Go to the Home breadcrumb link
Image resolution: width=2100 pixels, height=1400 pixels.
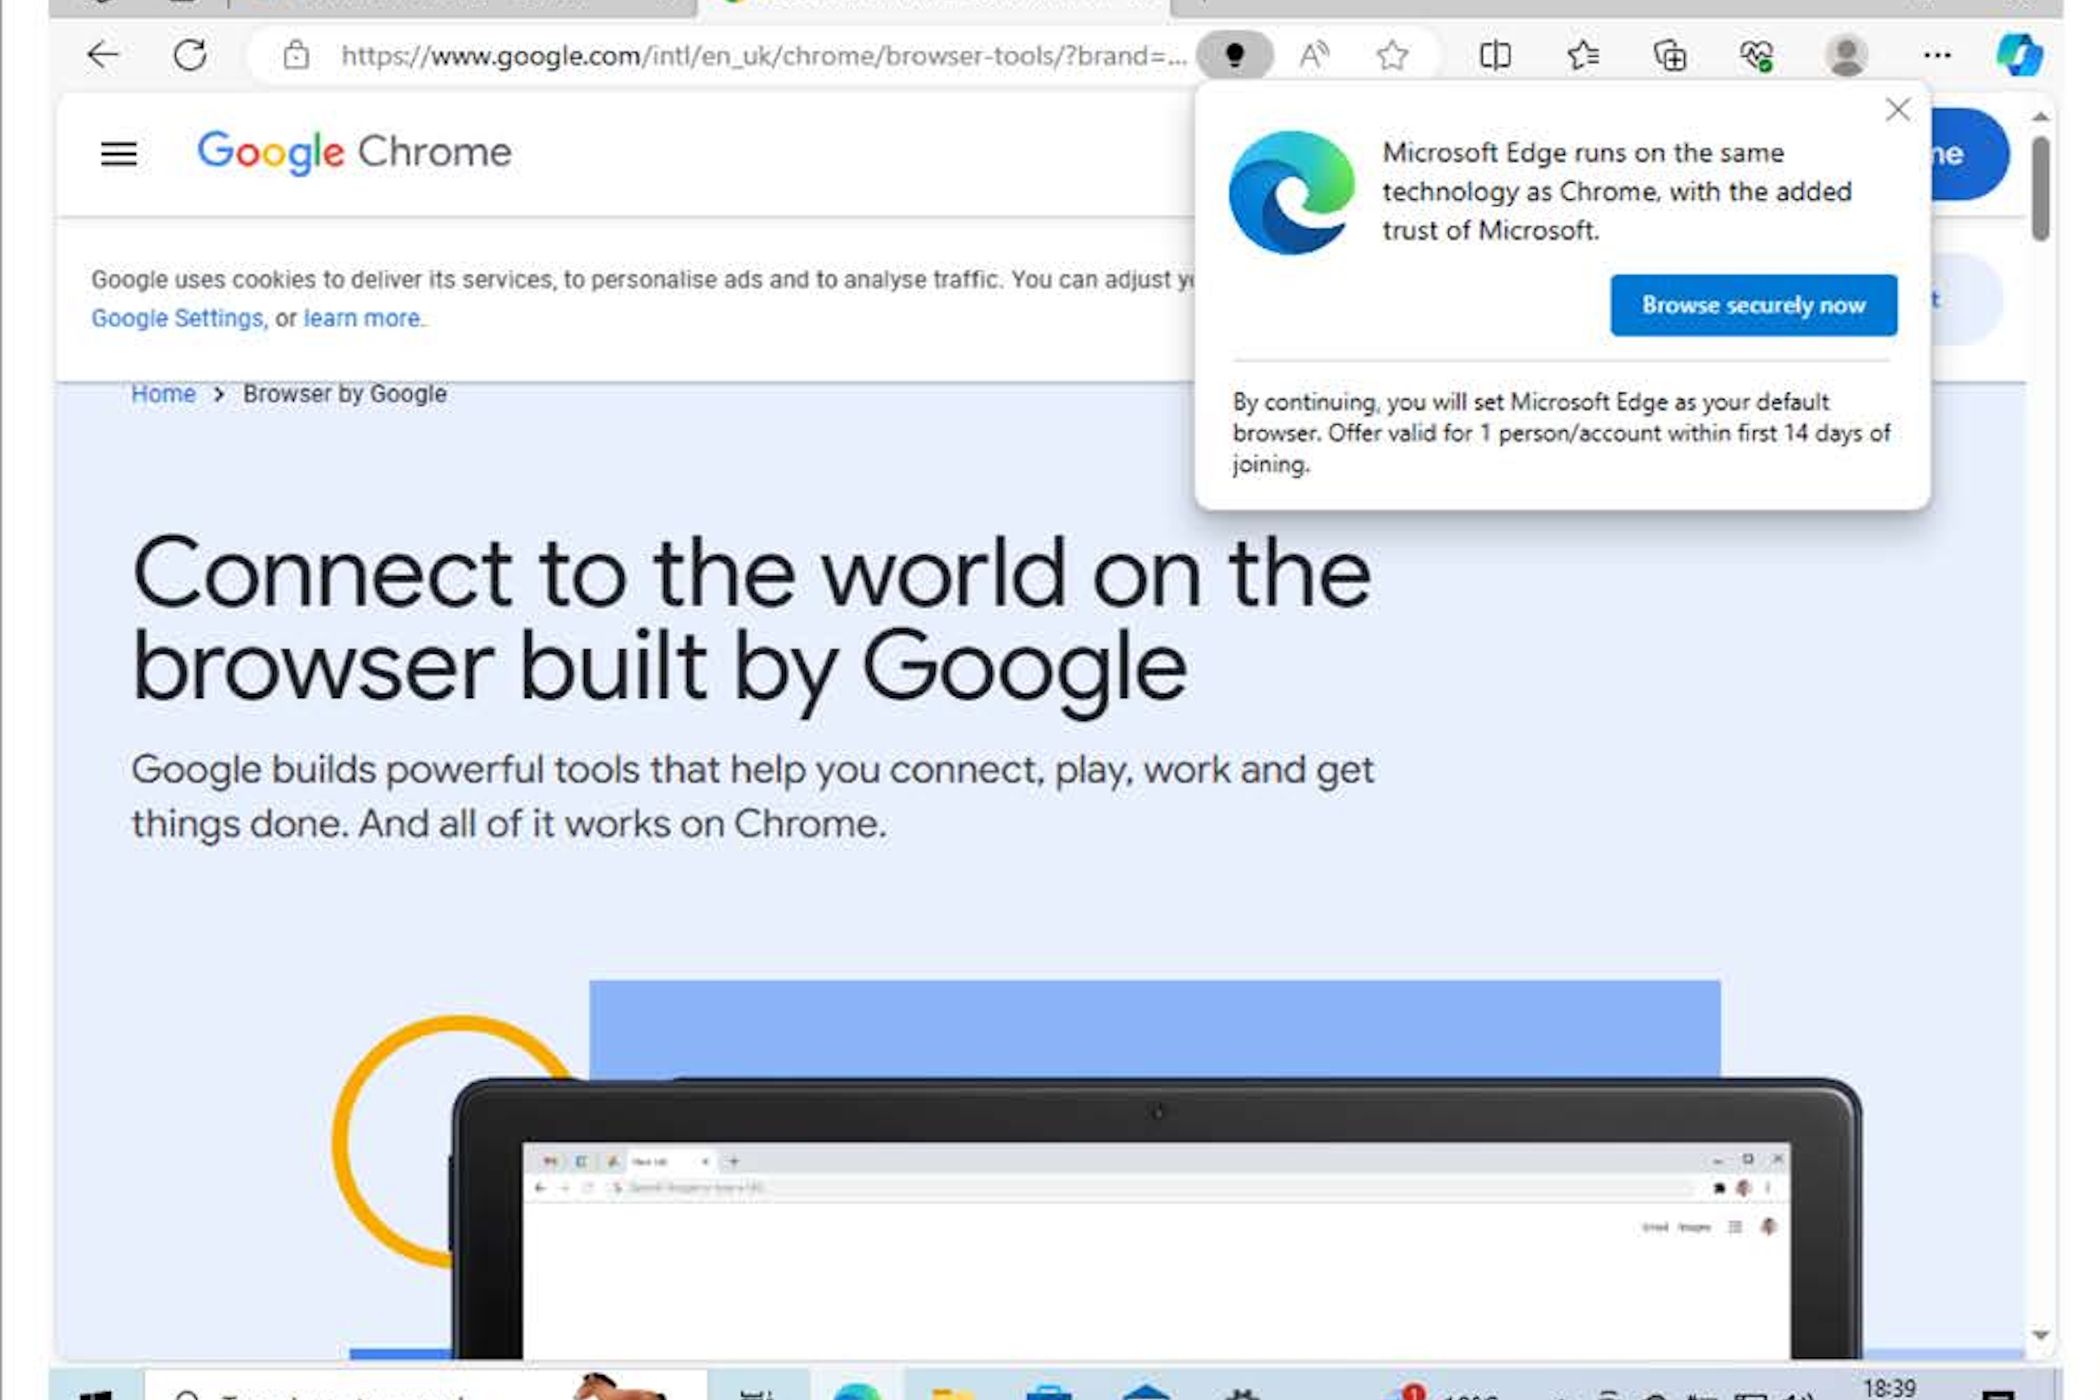point(163,394)
